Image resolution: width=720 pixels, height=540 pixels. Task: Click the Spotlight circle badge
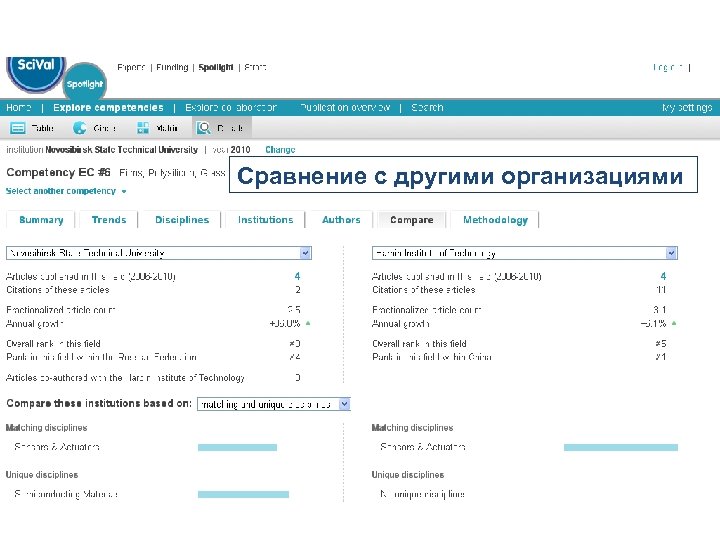[x=84, y=83]
